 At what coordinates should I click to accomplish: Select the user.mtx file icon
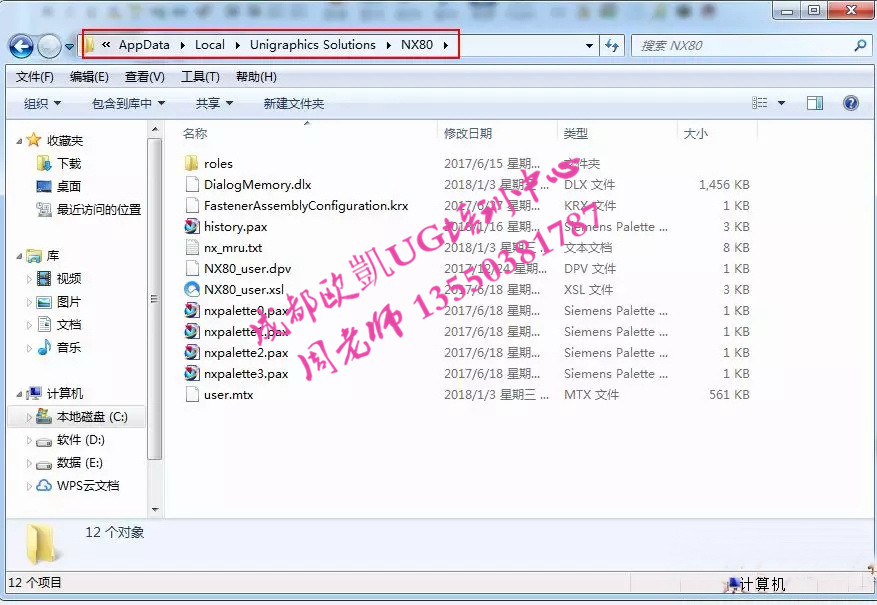[192, 394]
